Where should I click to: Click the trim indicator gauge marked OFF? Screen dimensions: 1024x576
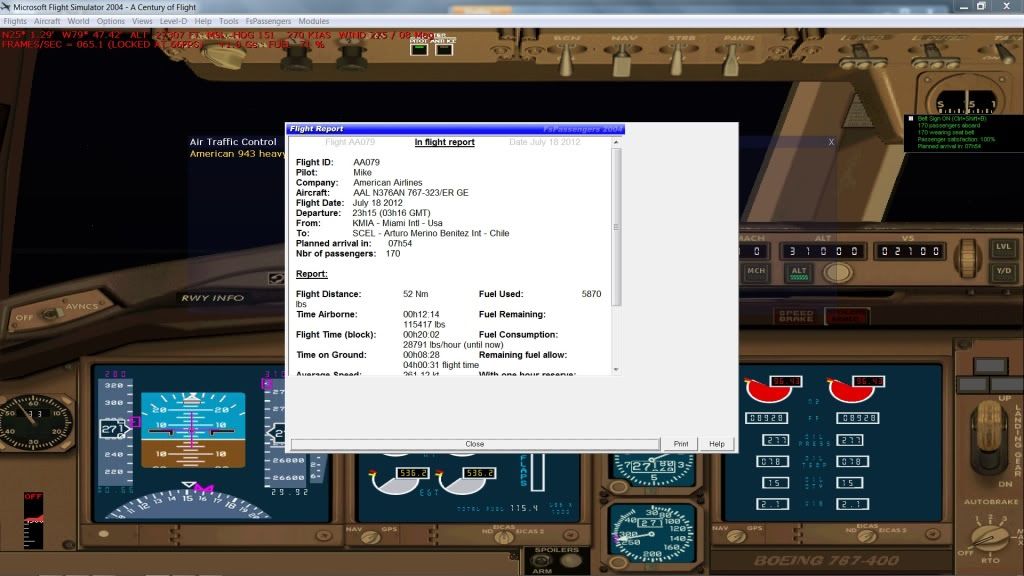coord(33,520)
